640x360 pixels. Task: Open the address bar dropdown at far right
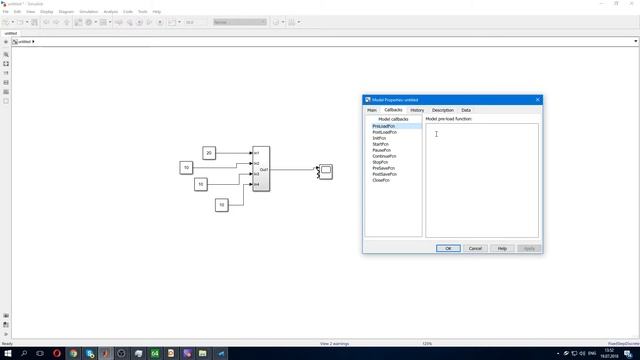(x=636, y=42)
